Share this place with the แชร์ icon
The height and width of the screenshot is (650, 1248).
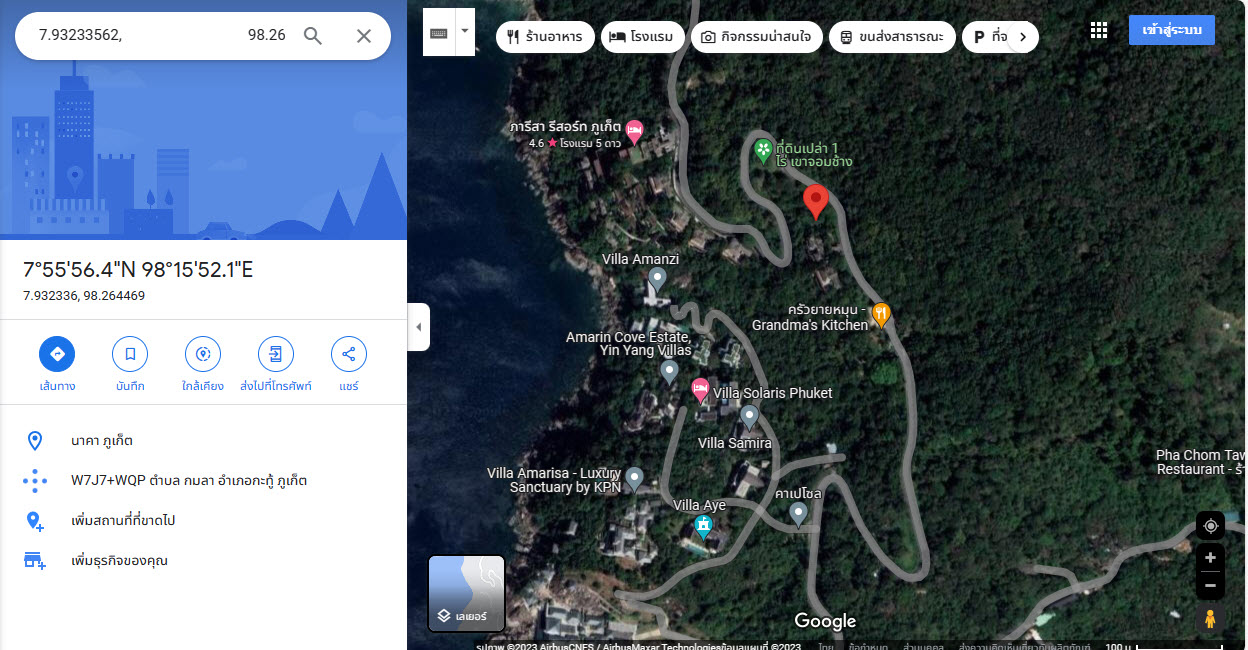click(349, 354)
